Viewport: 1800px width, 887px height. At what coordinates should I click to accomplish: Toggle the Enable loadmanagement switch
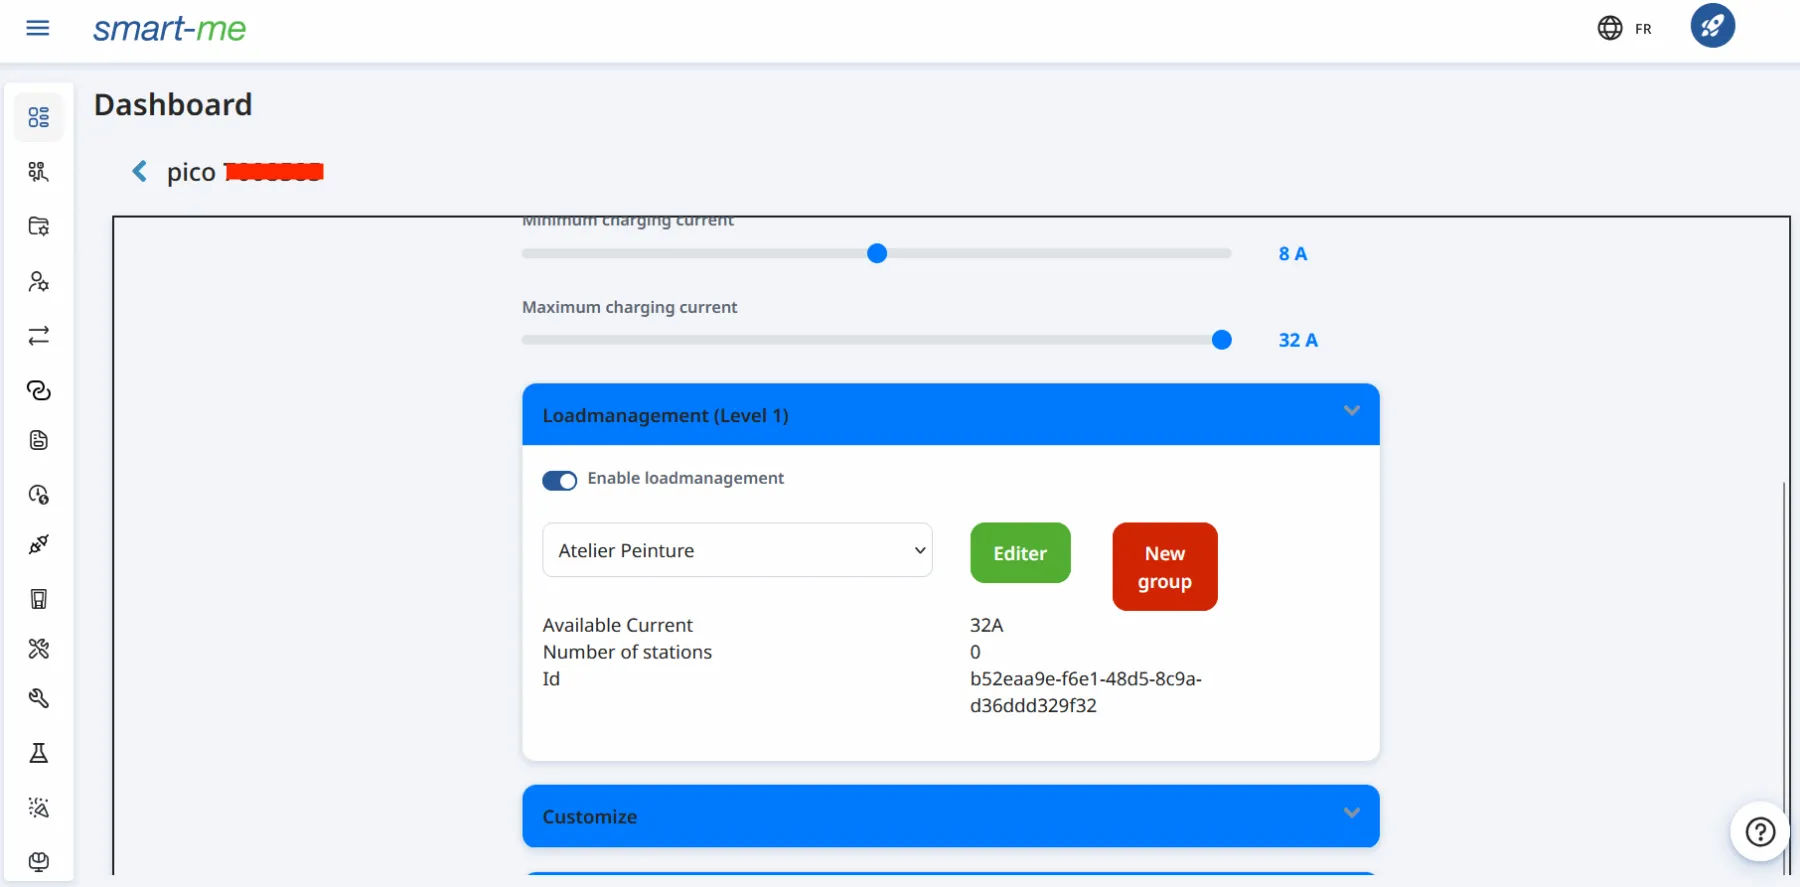click(x=560, y=480)
